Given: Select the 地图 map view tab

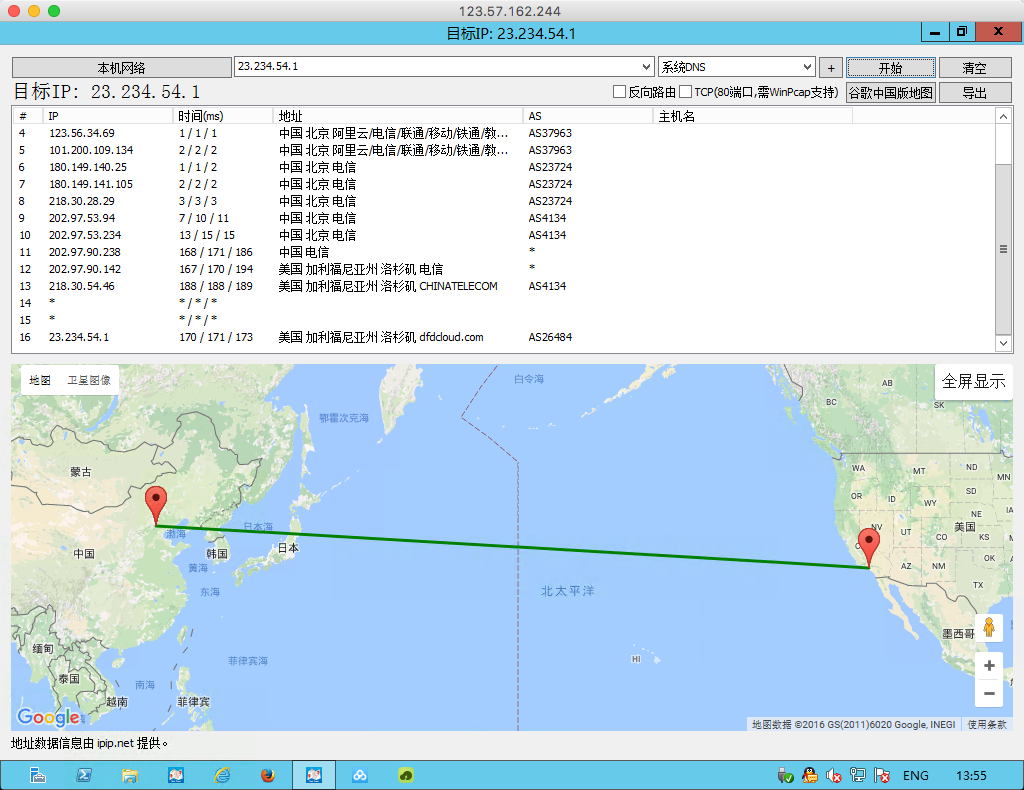Looking at the screenshot, I should coord(40,380).
